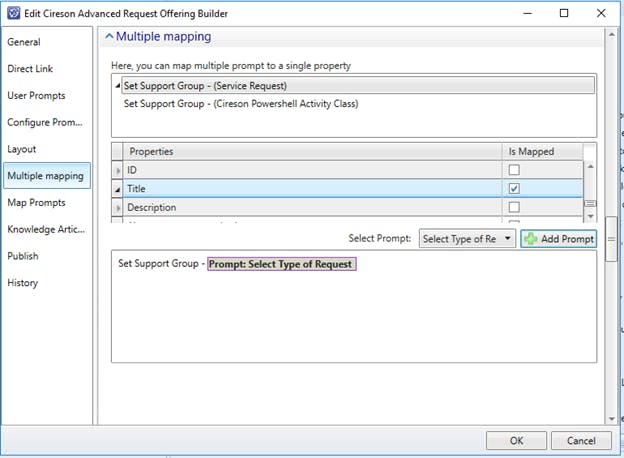The height and width of the screenshot is (458, 624).
Task: Check the Is Mapped box for Description
Action: coord(514,207)
